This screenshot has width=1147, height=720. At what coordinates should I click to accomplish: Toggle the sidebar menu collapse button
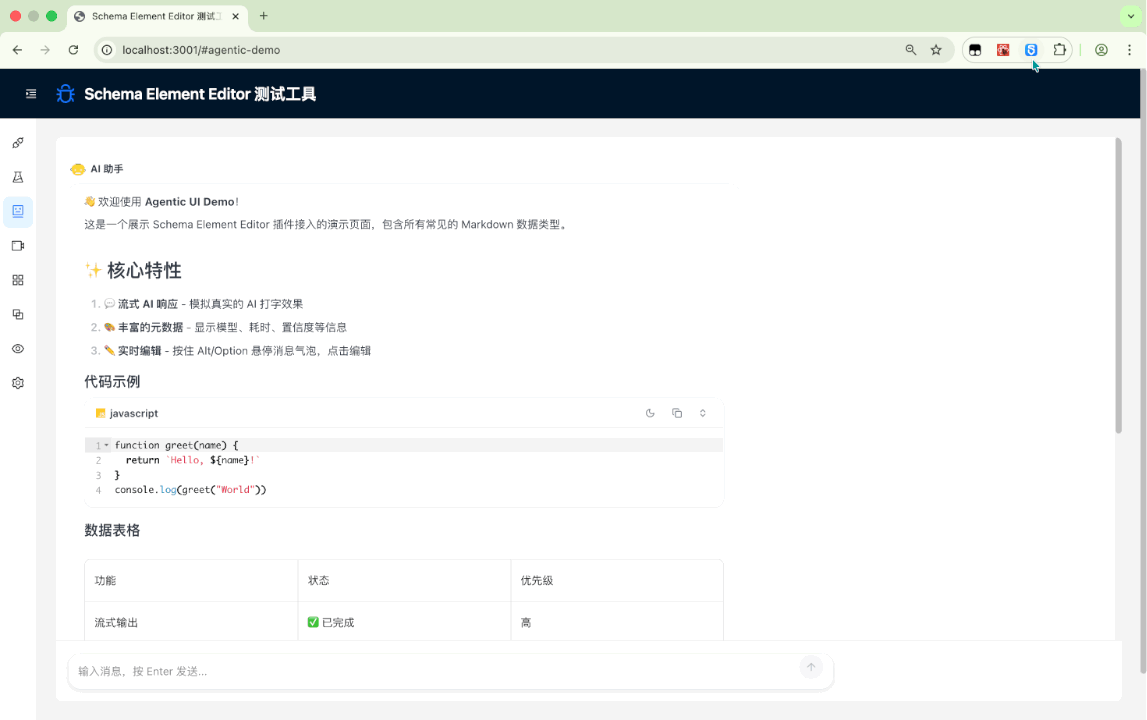[x=31, y=94]
